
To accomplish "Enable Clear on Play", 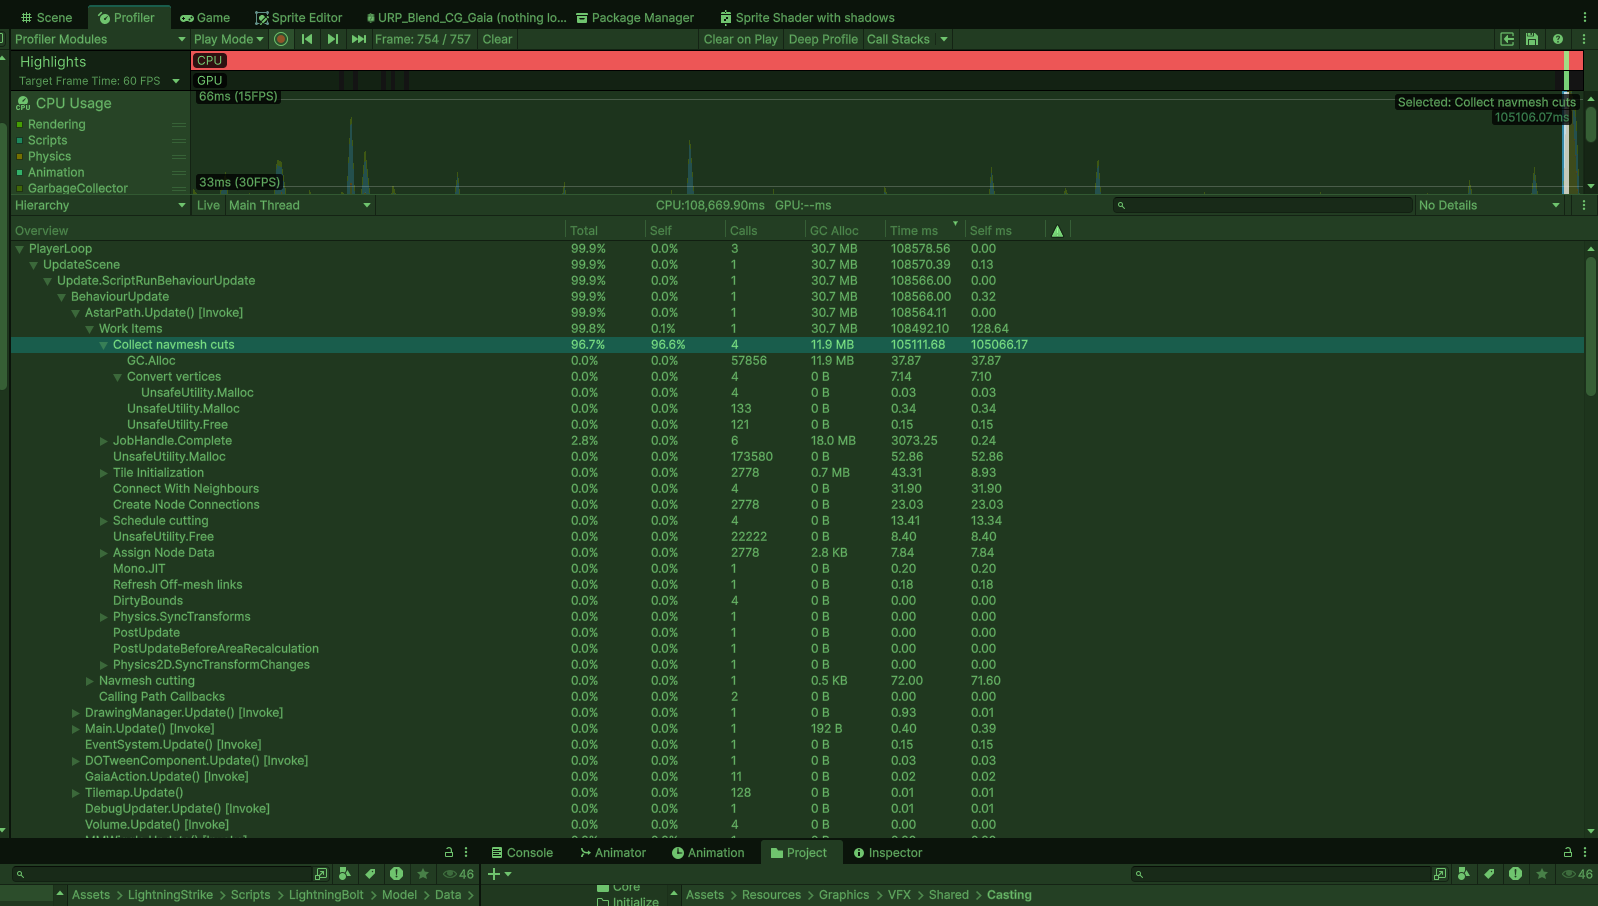I will 740,39.
